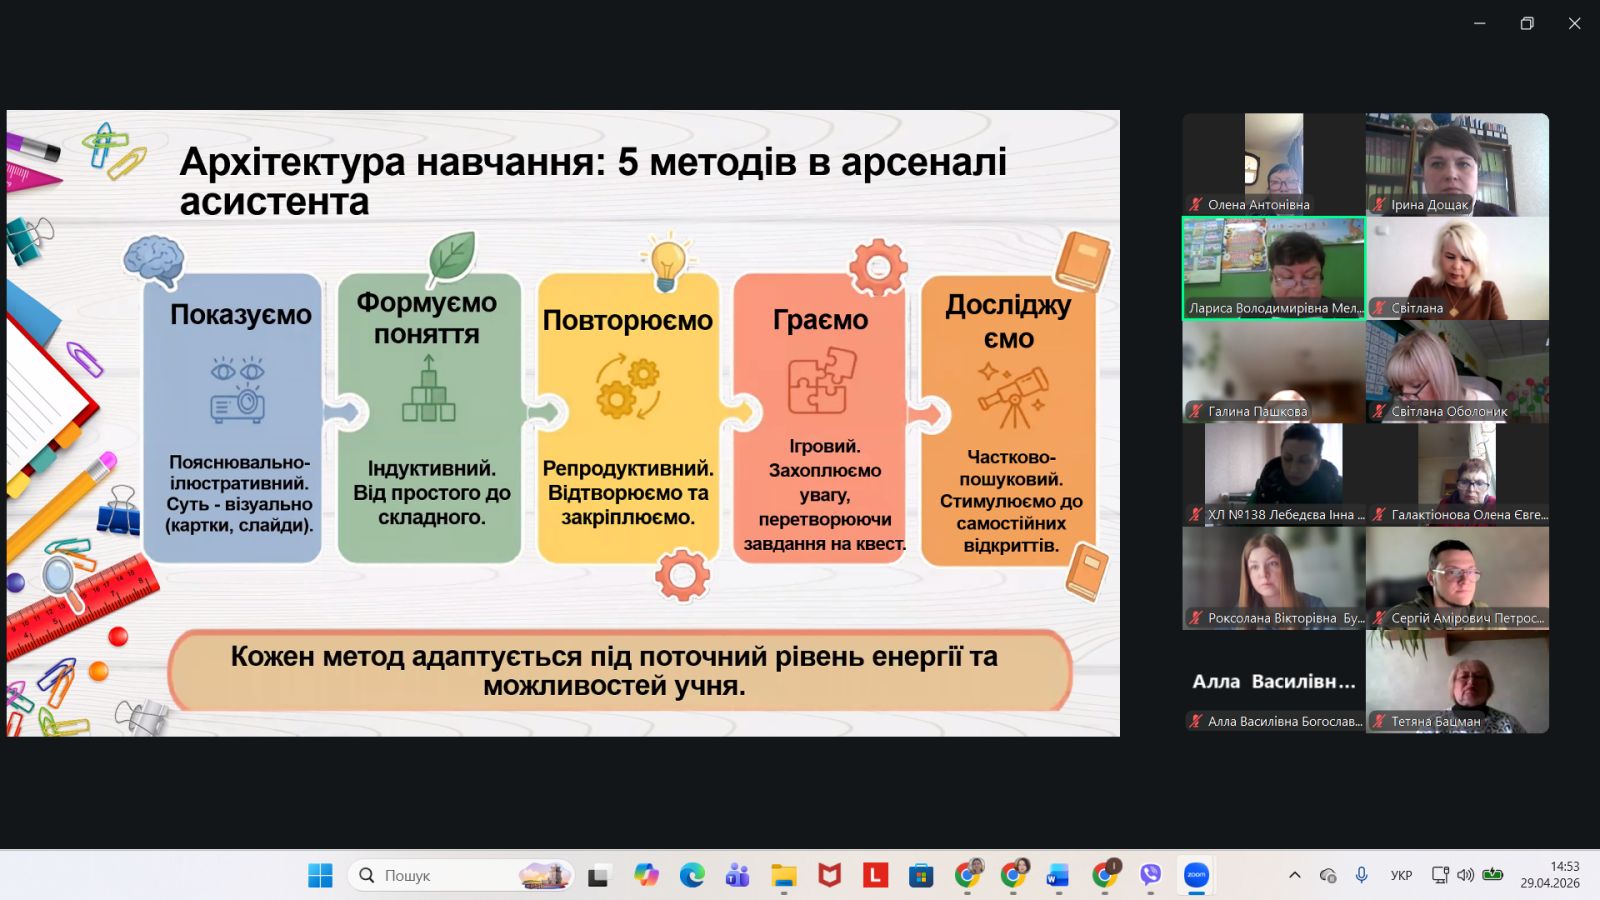
Task: Open the Microsoft Store taskbar icon
Action: [x=921, y=875]
